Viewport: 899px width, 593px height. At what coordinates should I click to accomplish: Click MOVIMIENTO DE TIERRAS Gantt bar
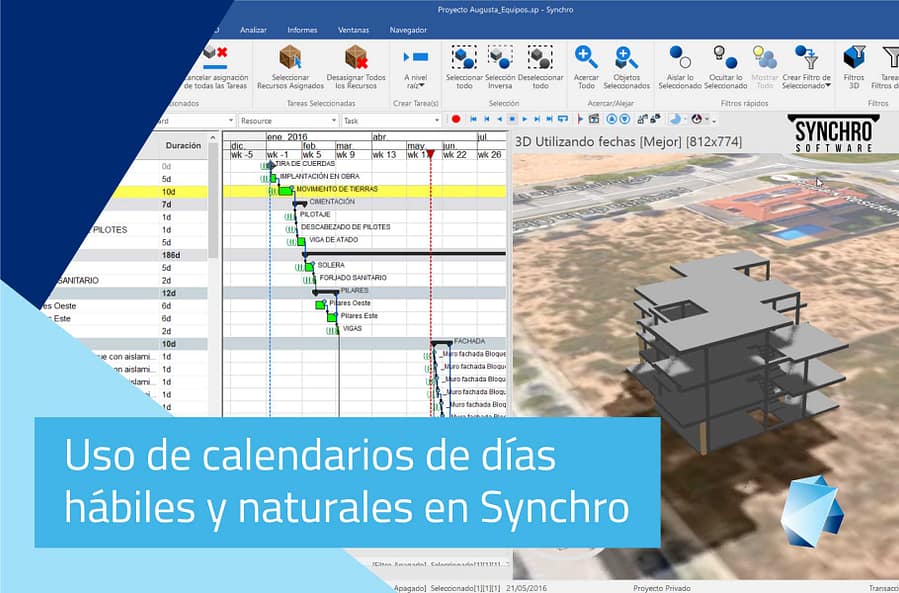point(286,190)
